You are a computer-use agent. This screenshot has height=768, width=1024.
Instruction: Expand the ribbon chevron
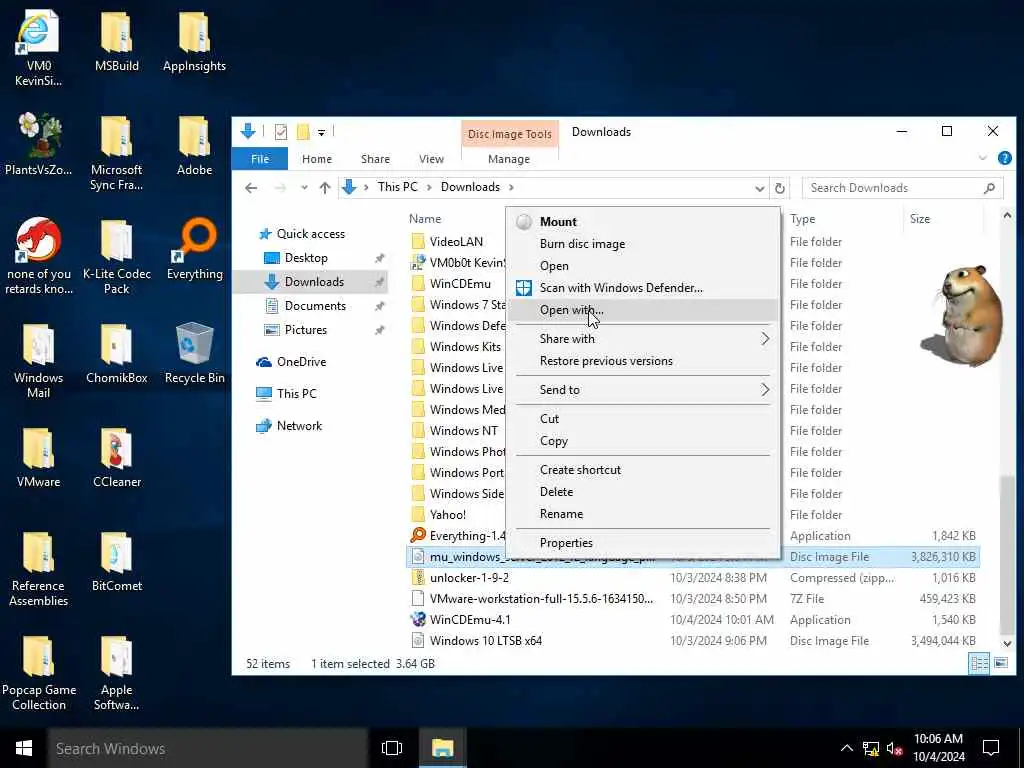coord(982,158)
